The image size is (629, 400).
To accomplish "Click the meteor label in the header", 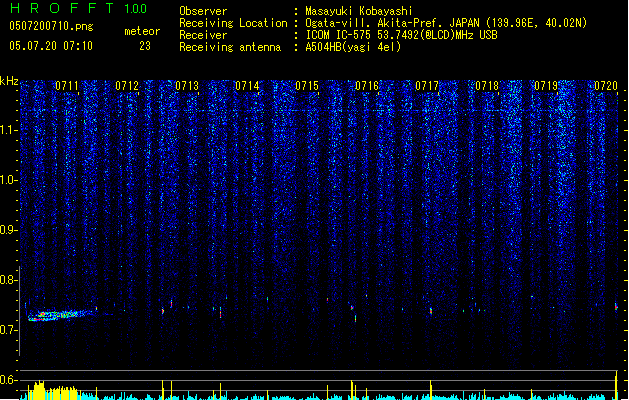I will (142, 31).
